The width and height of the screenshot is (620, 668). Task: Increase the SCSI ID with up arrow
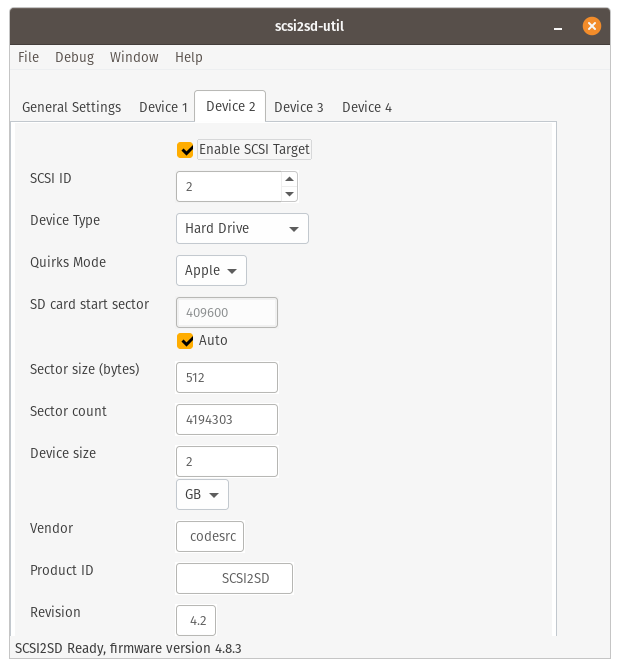[289, 179]
